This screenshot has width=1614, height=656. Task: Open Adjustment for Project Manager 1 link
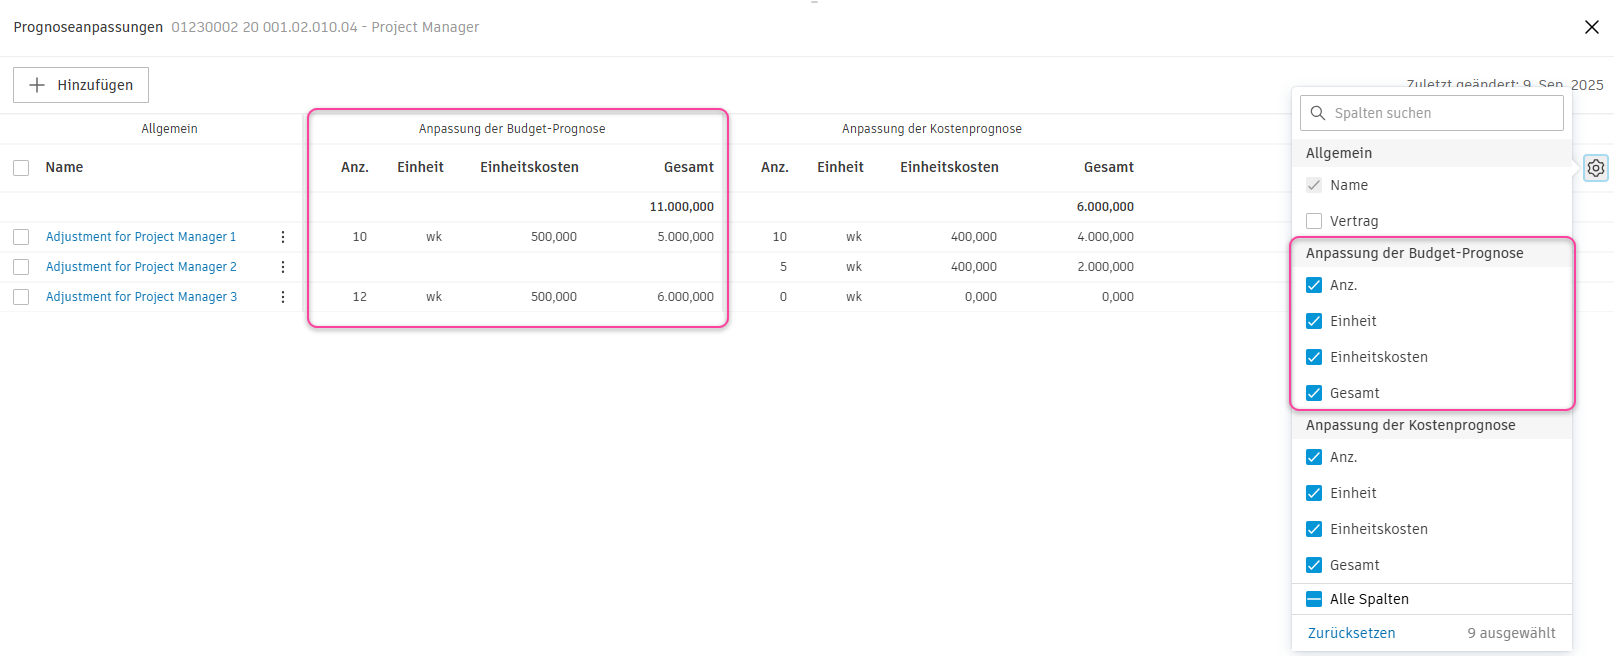[x=141, y=237]
